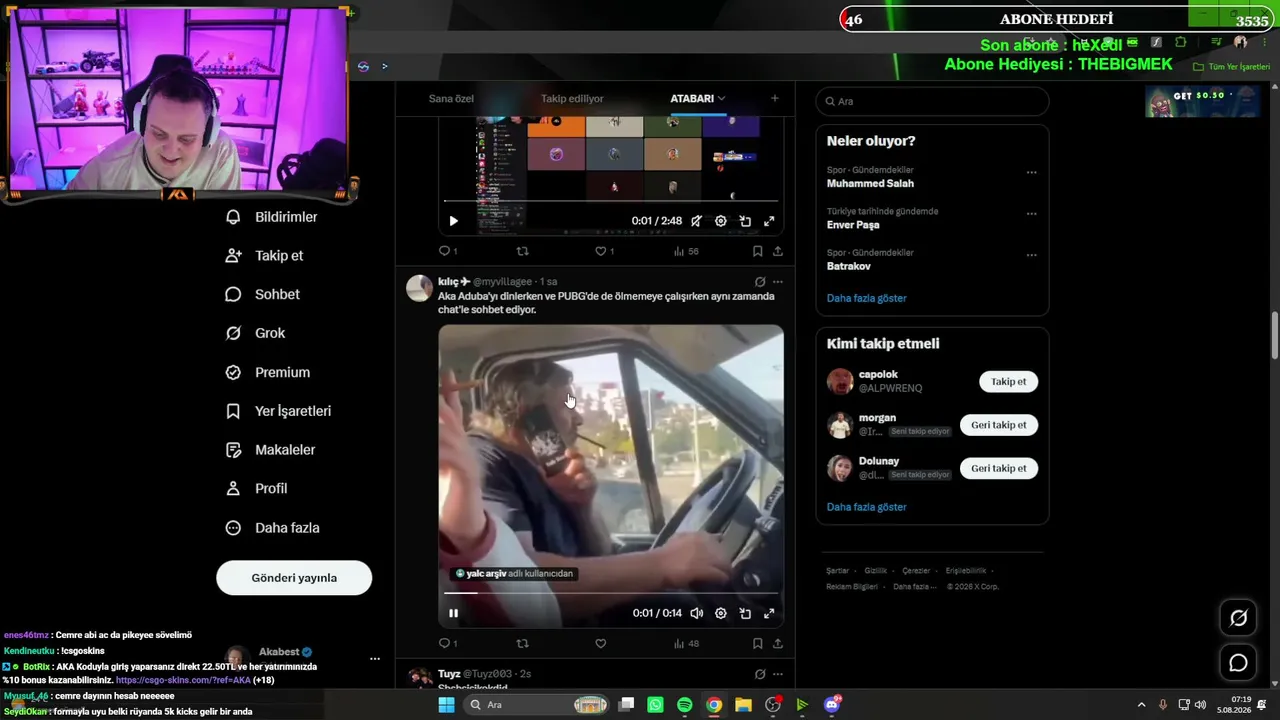Share the post with 56 views
The width and height of the screenshot is (1280, 720).
pyautogui.click(x=777, y=251)
